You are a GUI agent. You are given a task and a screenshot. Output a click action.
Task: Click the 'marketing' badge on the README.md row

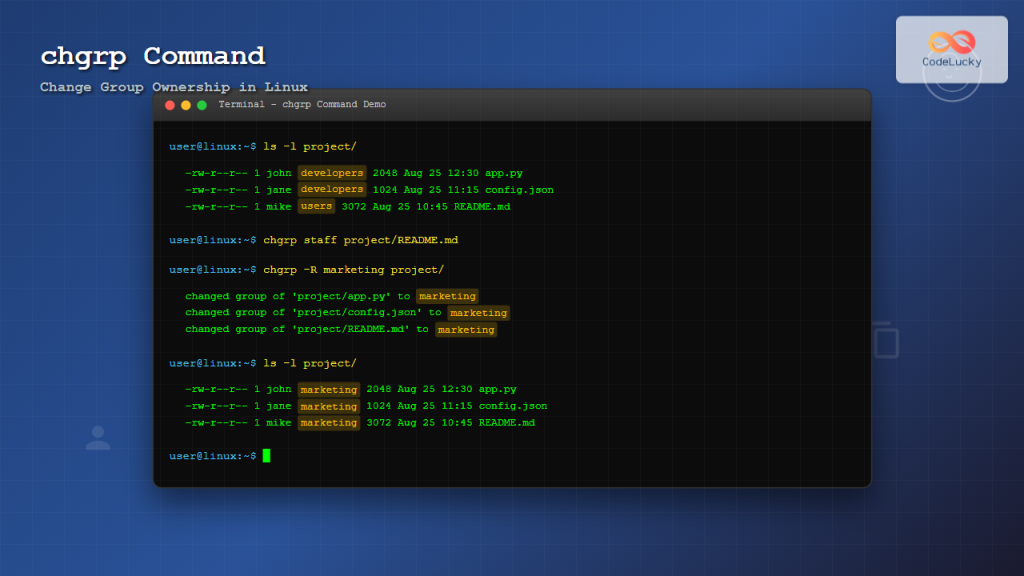tap(329, 422)
